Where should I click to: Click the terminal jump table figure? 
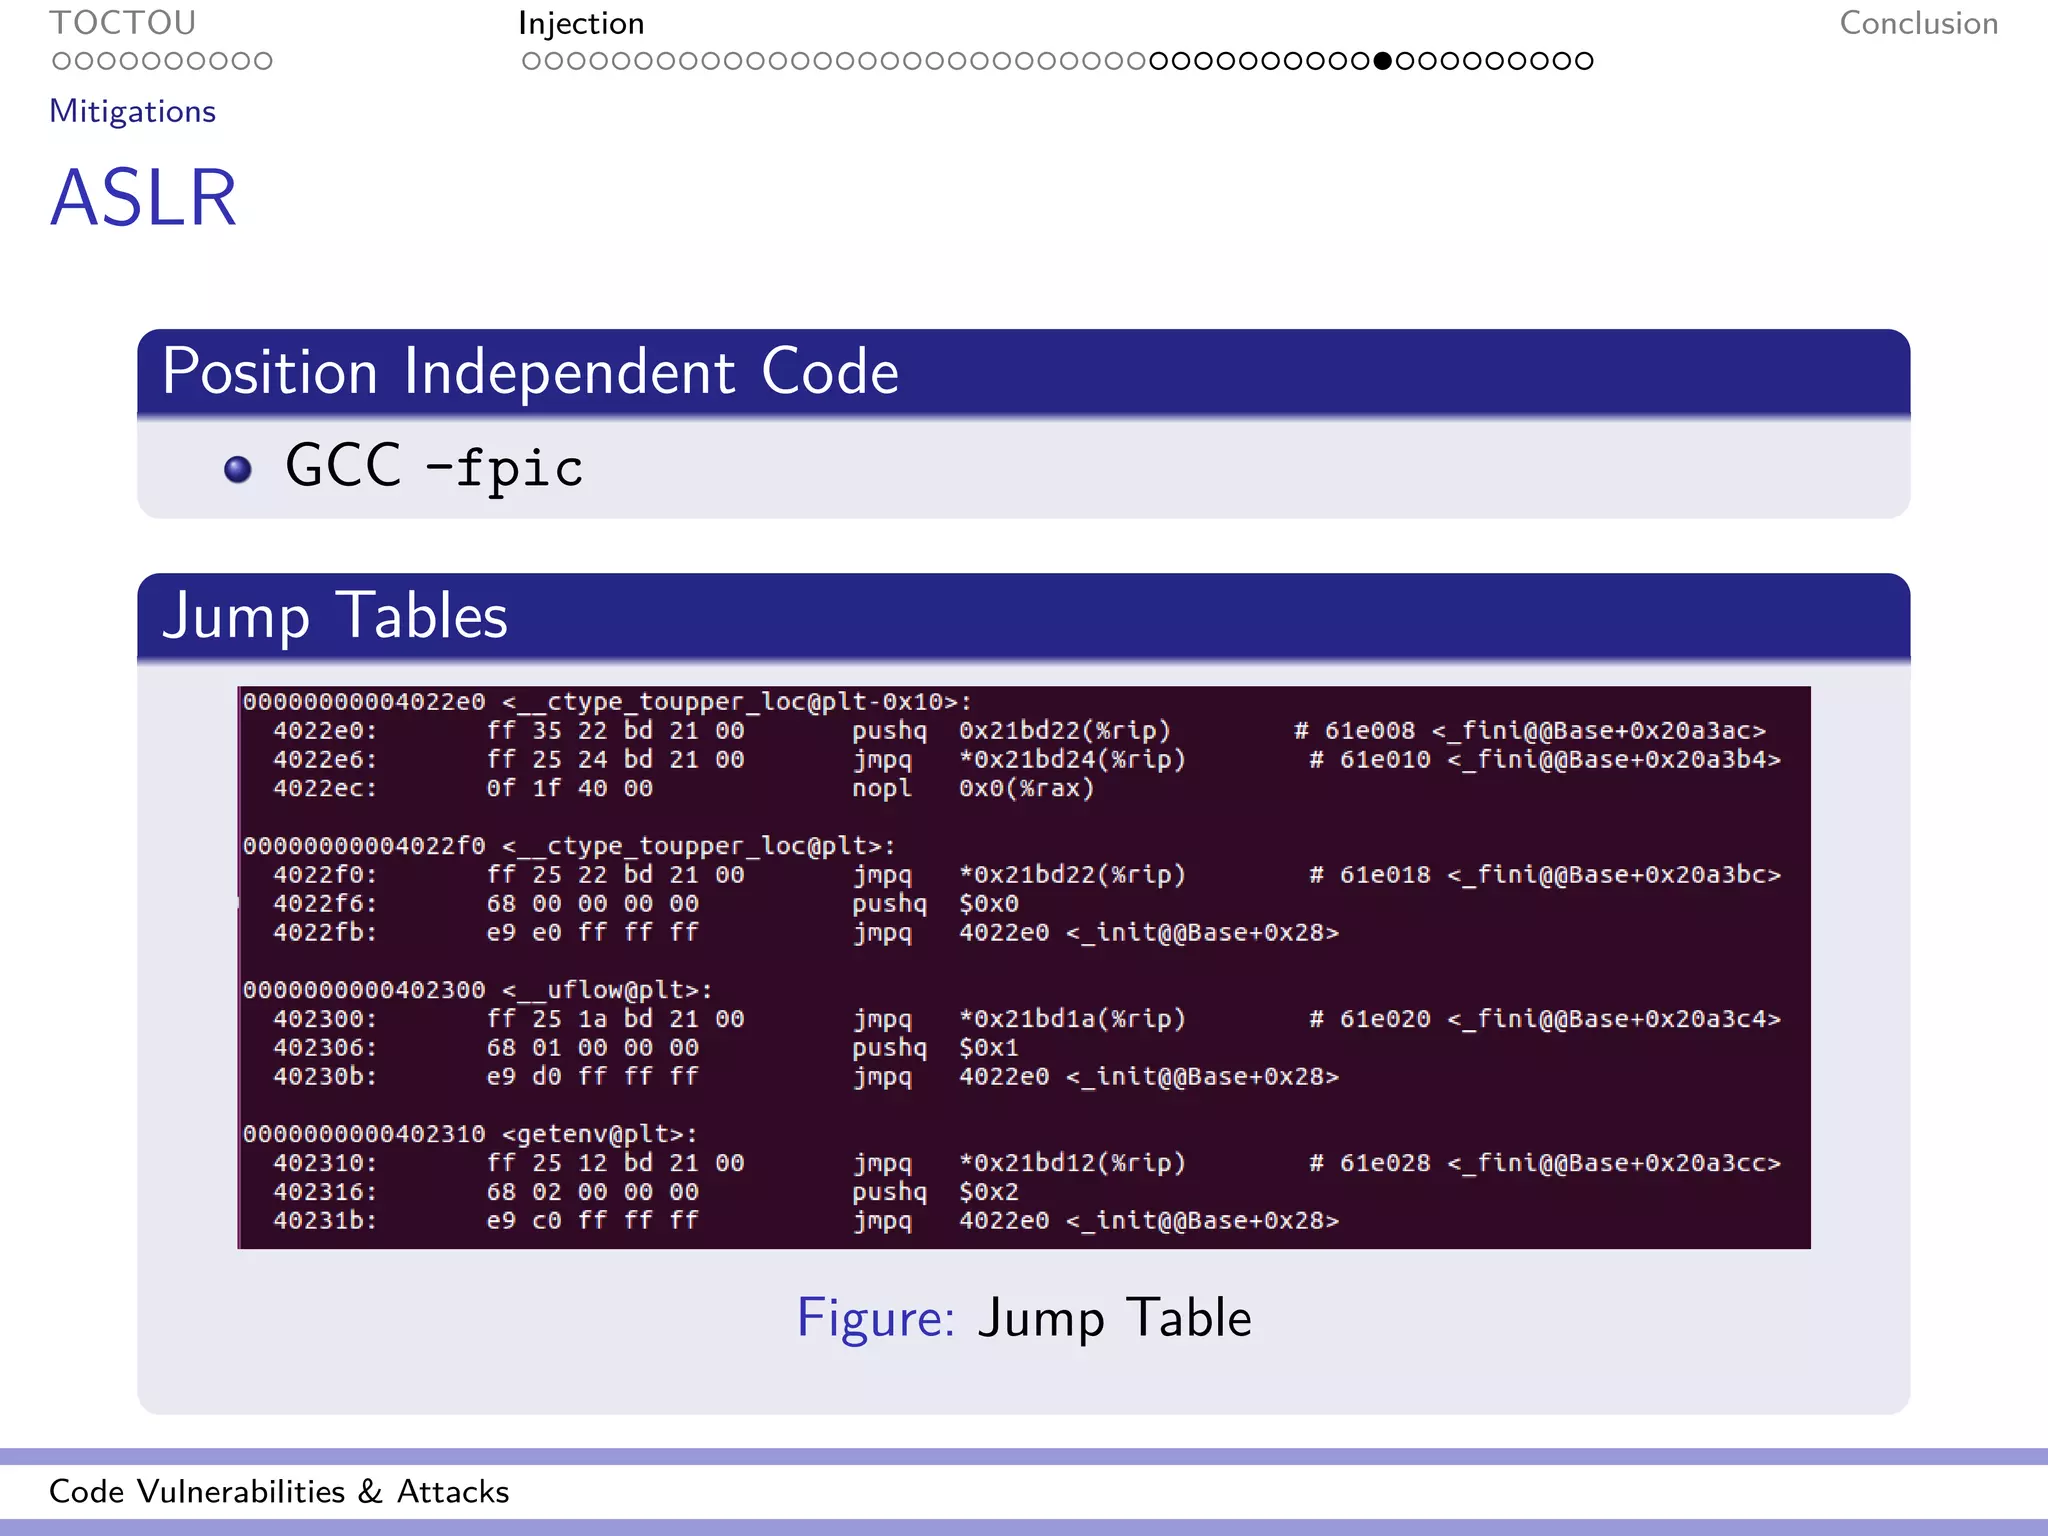pyautogui.click(x=1023, y=967)
